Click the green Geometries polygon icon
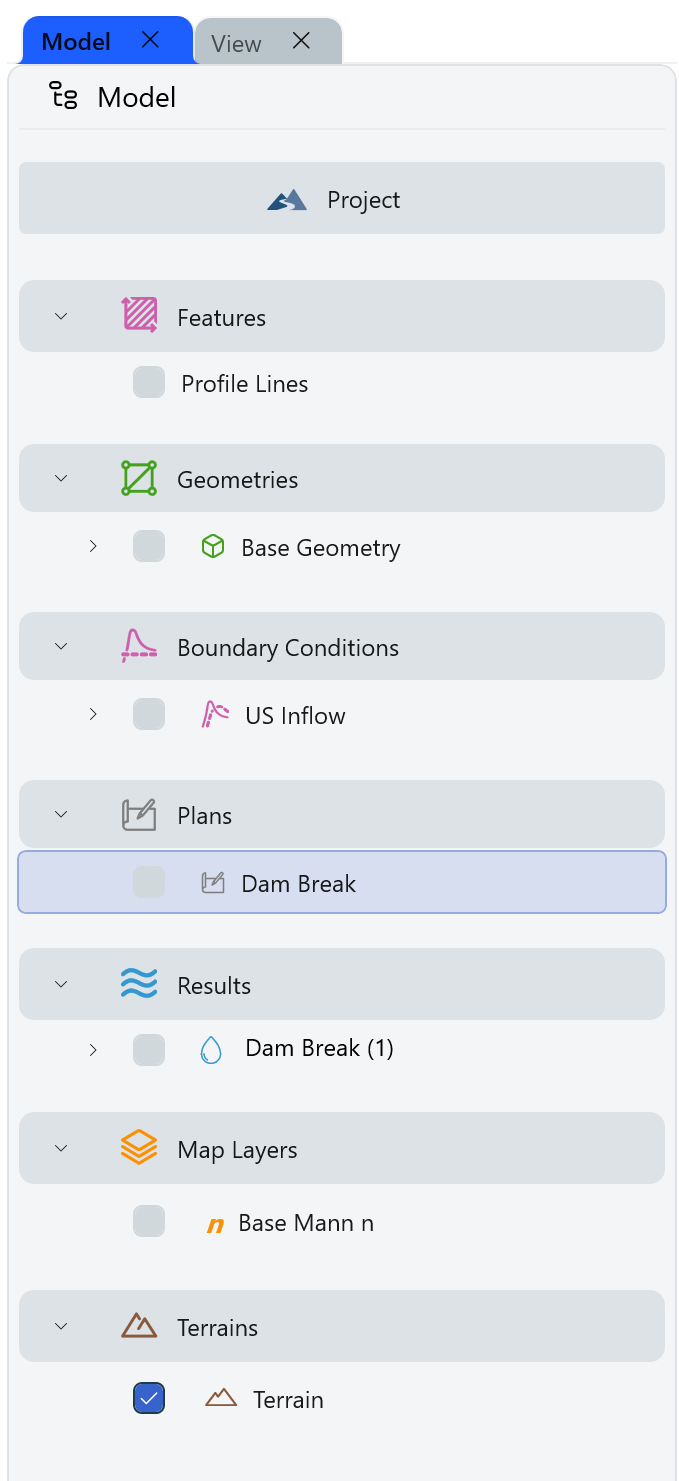This screenshot has width=679, height=1481. click(139, 478)
